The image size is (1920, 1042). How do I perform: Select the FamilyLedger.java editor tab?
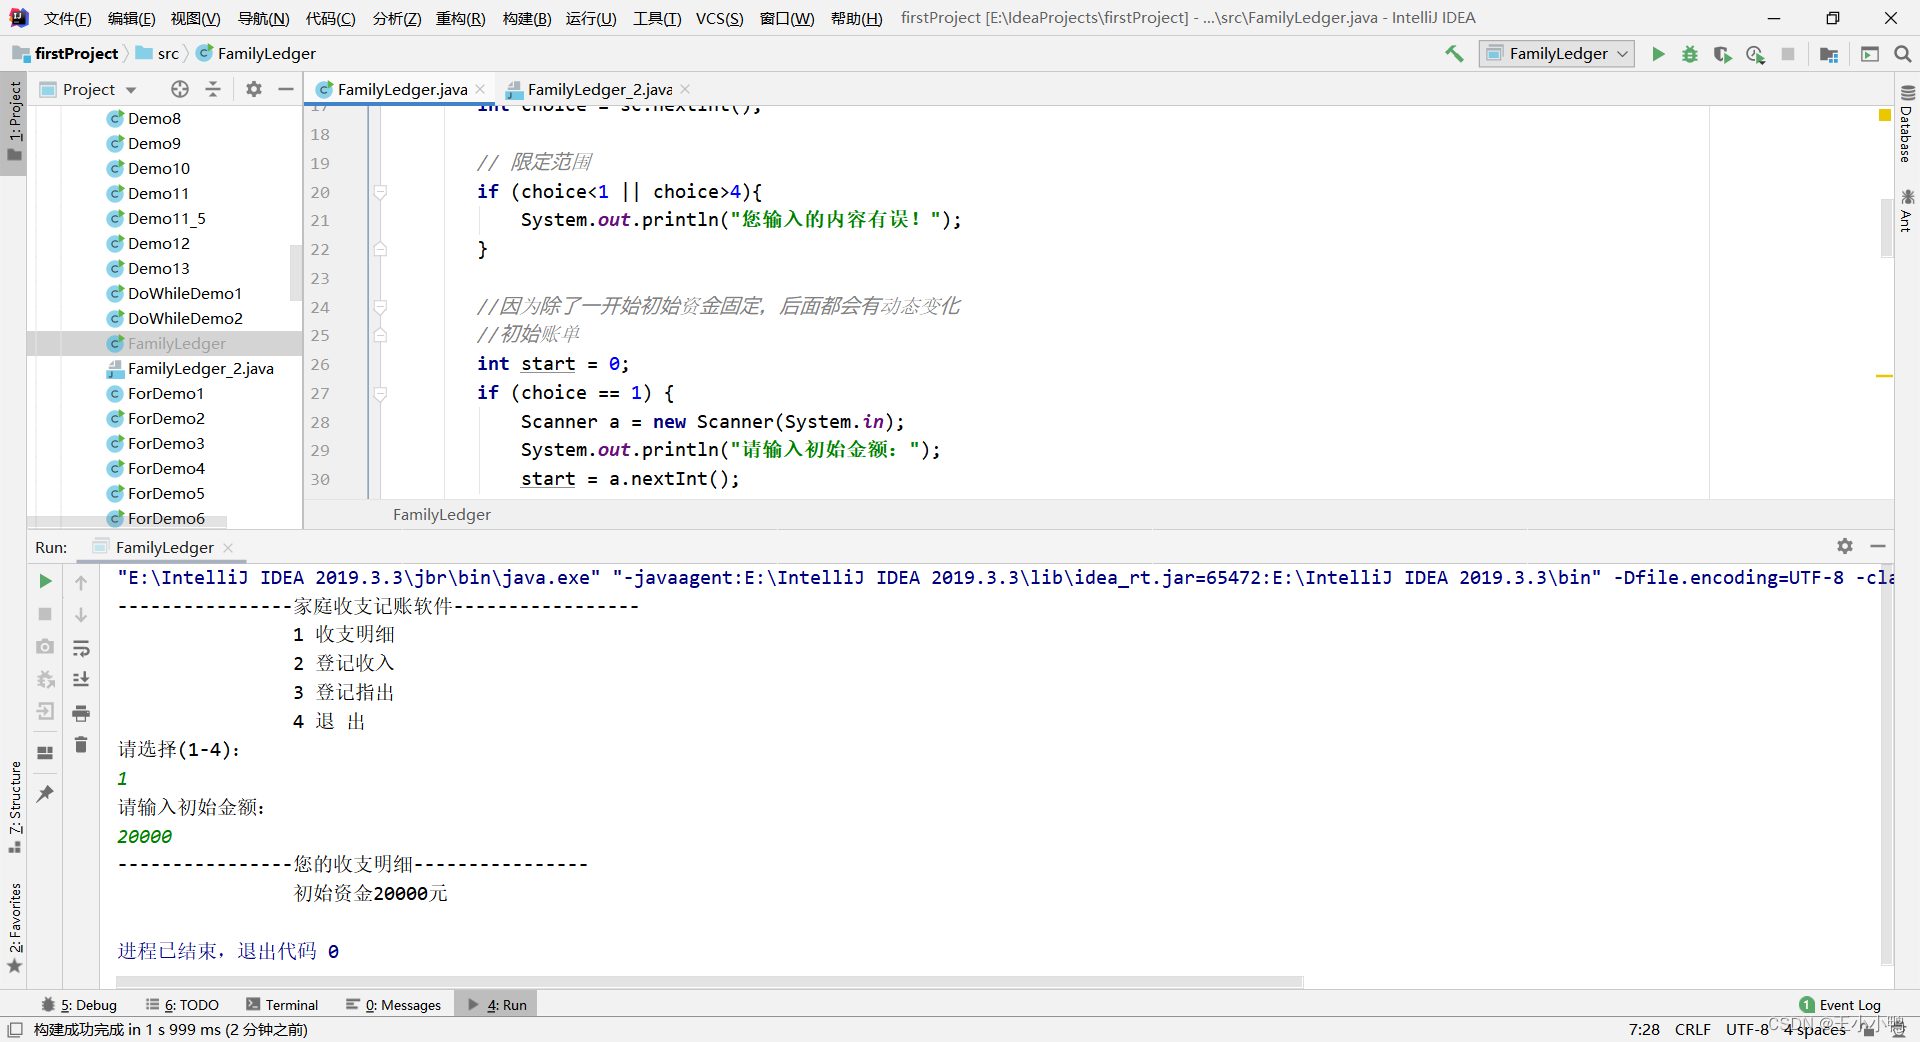tap(402, 89)
